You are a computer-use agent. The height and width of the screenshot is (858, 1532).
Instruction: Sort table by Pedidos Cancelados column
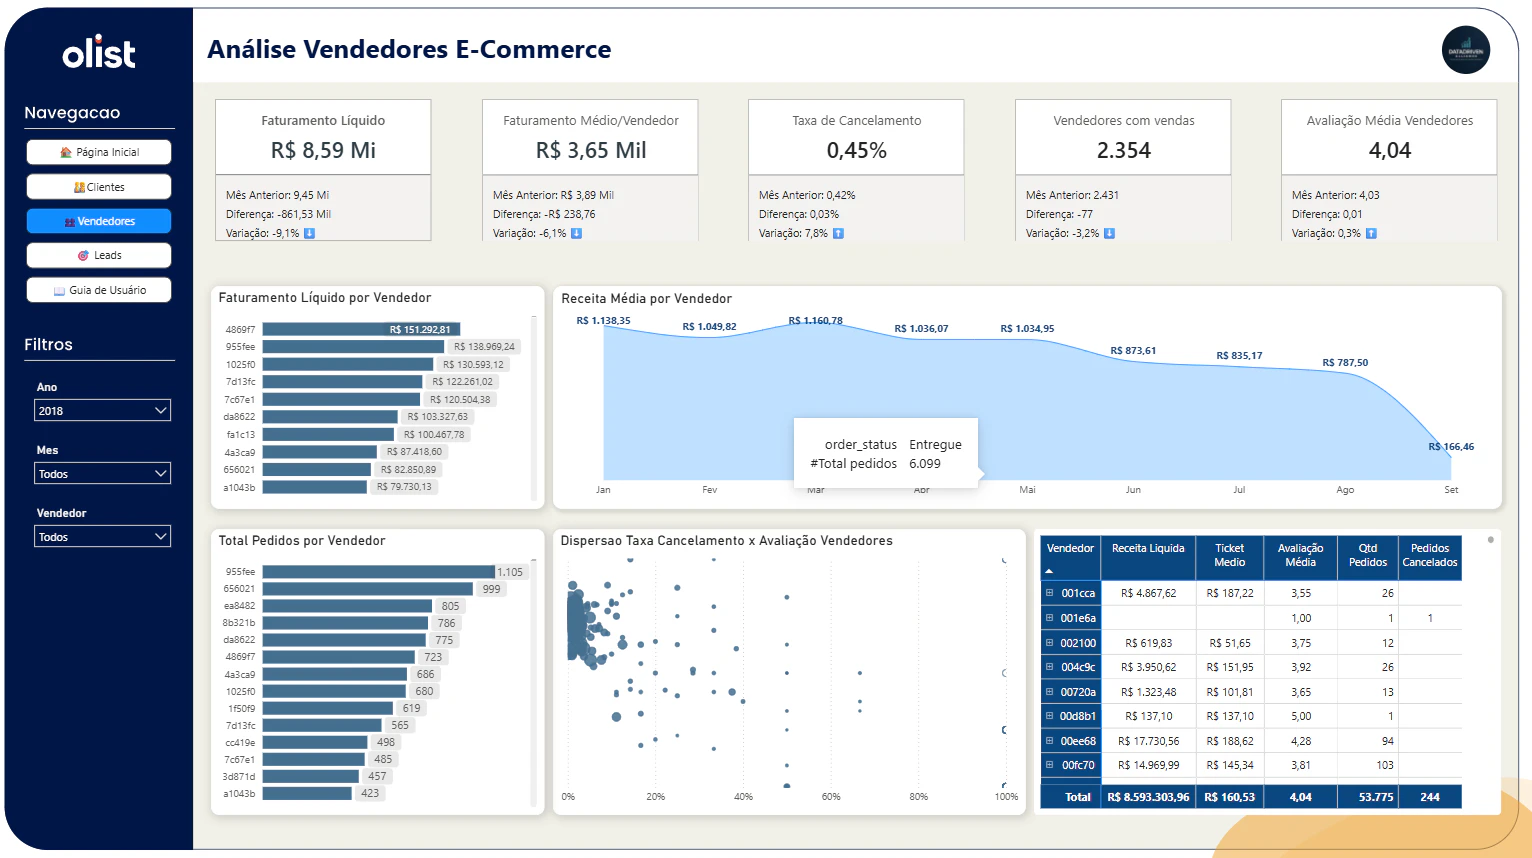click(x=1430, y=557)
